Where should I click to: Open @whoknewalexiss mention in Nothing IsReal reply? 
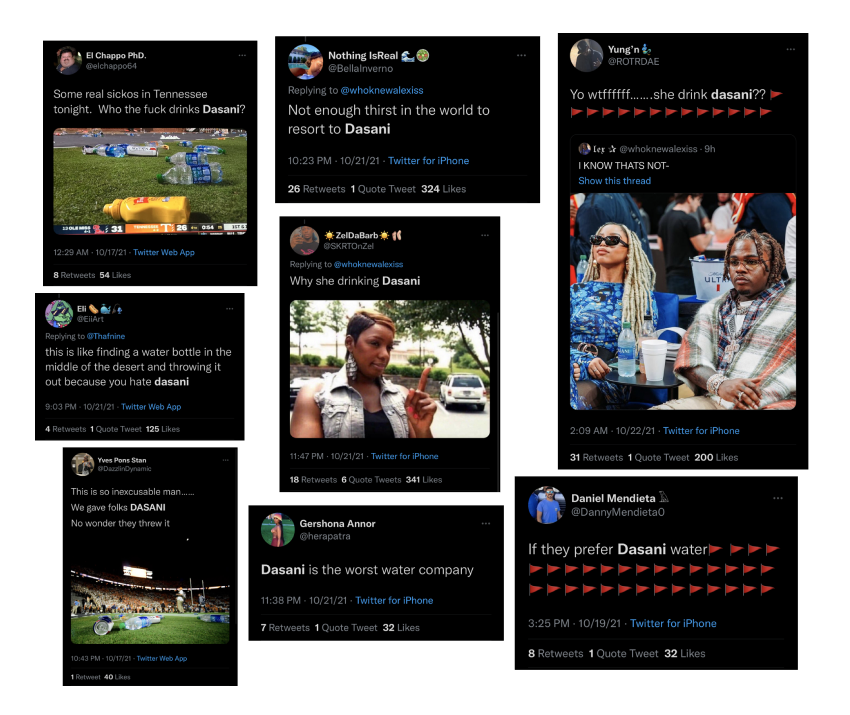[382, 90]
